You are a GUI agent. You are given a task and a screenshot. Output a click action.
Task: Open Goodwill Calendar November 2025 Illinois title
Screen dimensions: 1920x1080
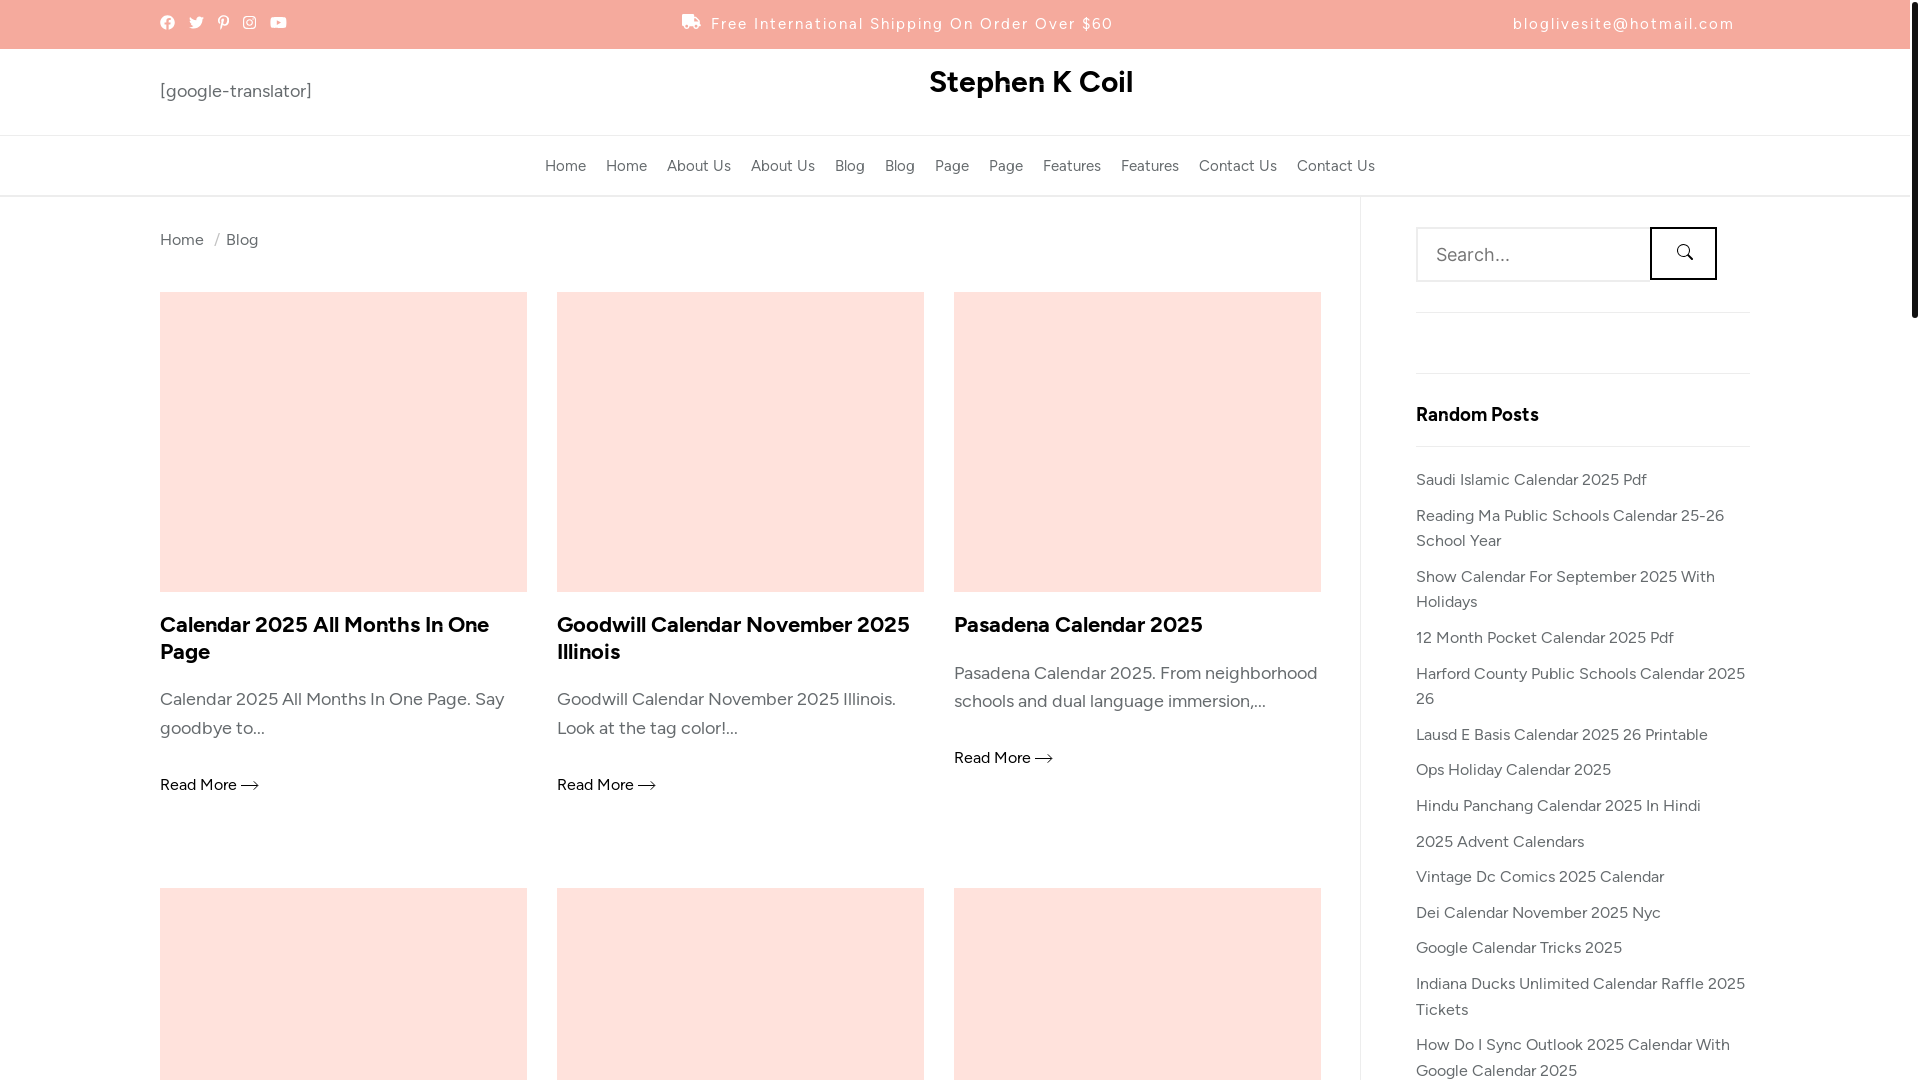(733, 638)
